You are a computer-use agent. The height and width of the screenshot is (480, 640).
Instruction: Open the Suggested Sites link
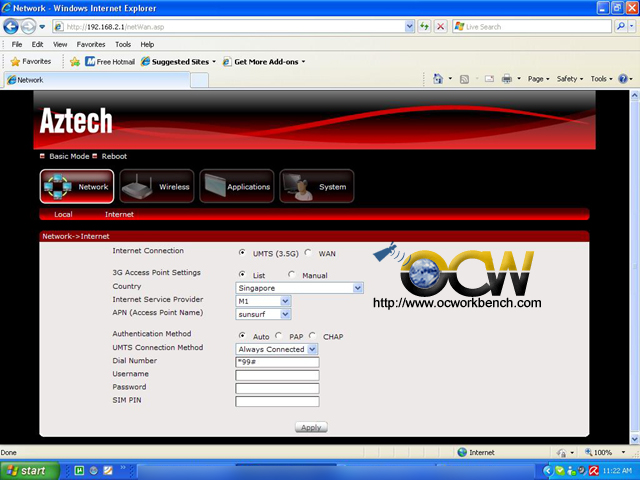coord(178,62)
